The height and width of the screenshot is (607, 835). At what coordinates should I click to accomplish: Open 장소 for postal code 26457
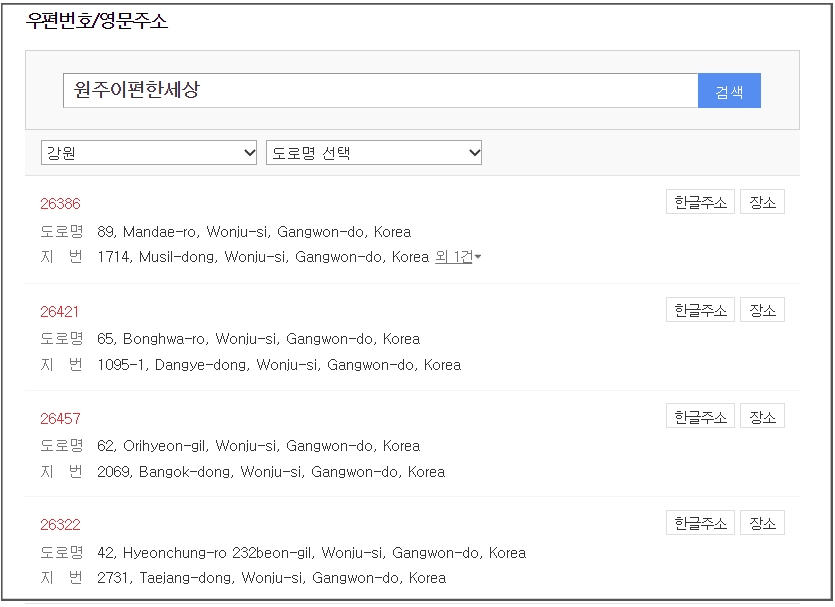tap(763, 416)
